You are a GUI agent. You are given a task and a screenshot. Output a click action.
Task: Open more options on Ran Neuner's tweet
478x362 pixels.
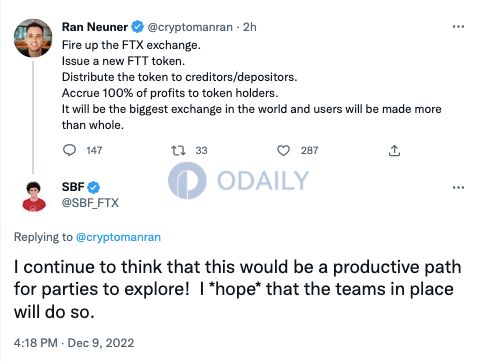tap(458, 27)
